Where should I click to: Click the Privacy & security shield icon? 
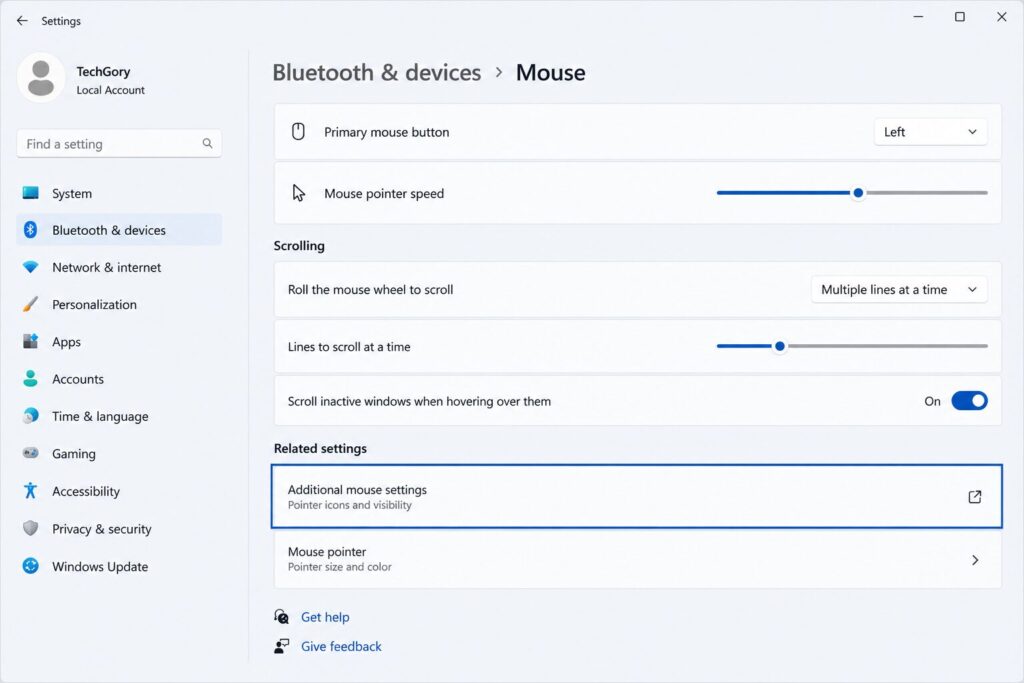pyautogui.click(x=30, y=528)
